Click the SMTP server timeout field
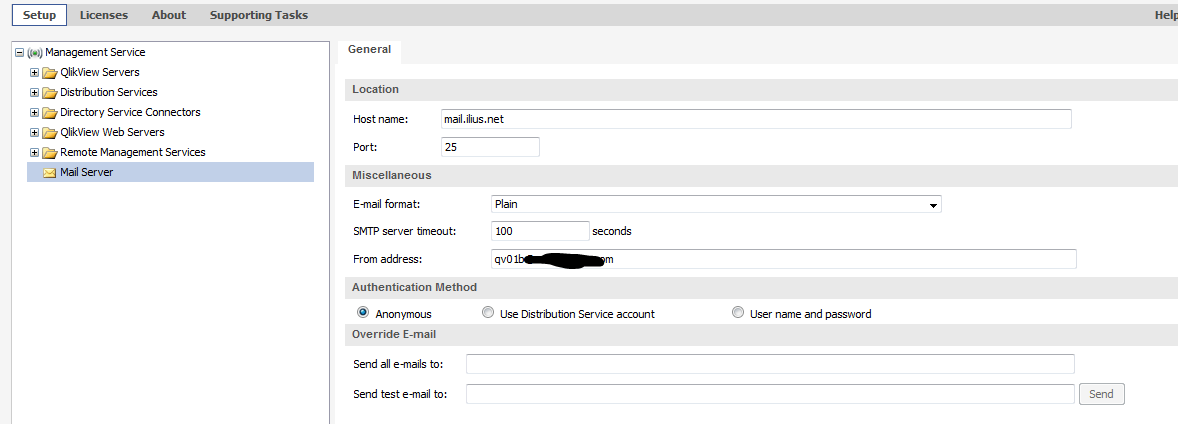This screenshot has width=1178, height=424. [x=540, y=231]
